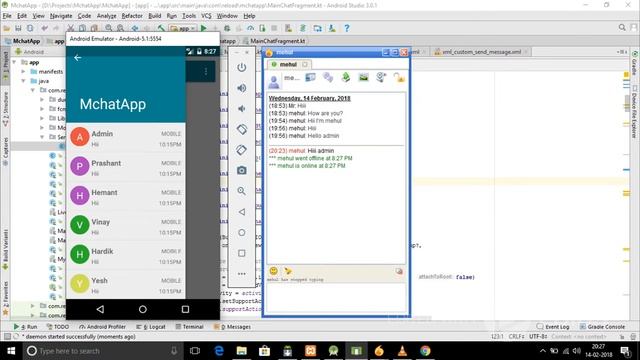640x360 pixels.
Task: Open the Build menu
Action: 154,16
